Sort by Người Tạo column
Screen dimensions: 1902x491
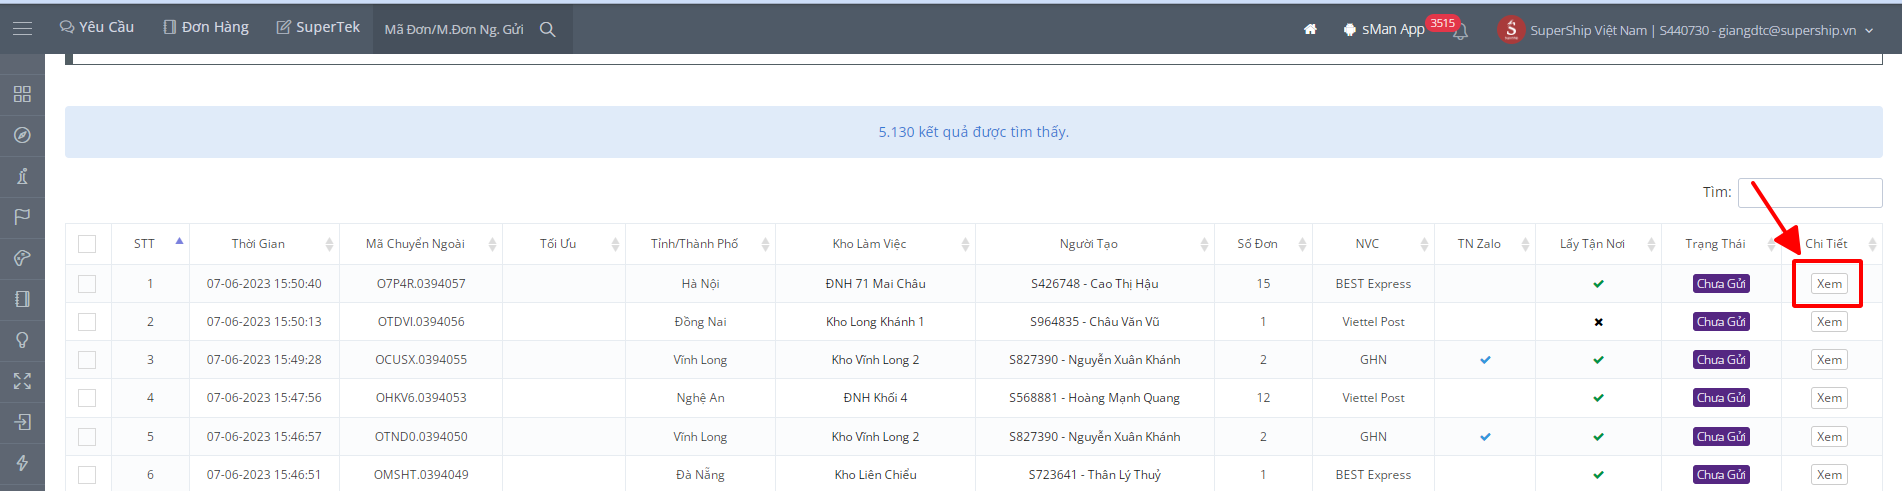tap(1094, 244)
